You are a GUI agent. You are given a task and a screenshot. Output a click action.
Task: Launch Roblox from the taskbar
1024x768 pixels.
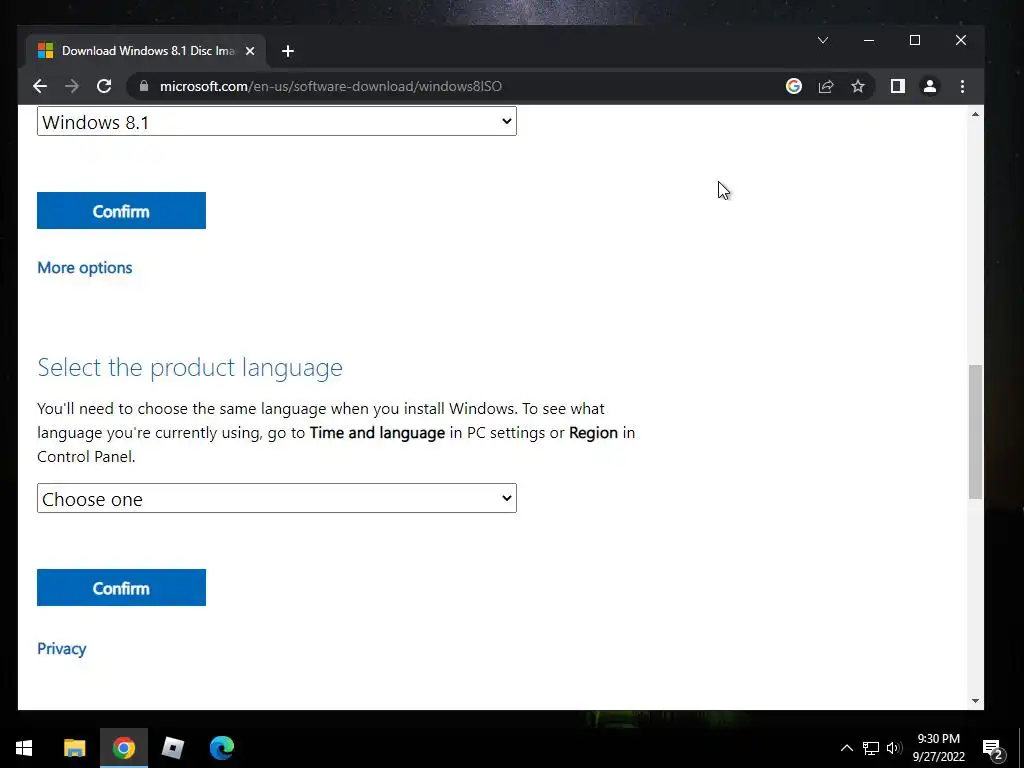point(172,748)
